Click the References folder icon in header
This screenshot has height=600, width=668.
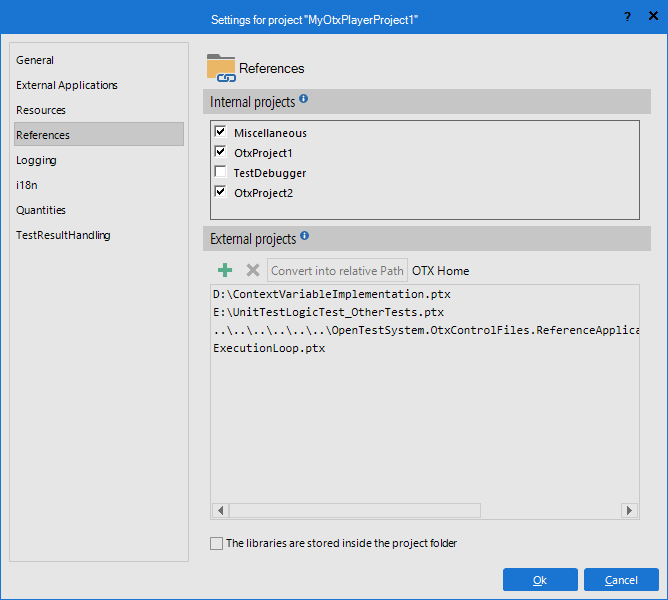[x=220, y=68]
